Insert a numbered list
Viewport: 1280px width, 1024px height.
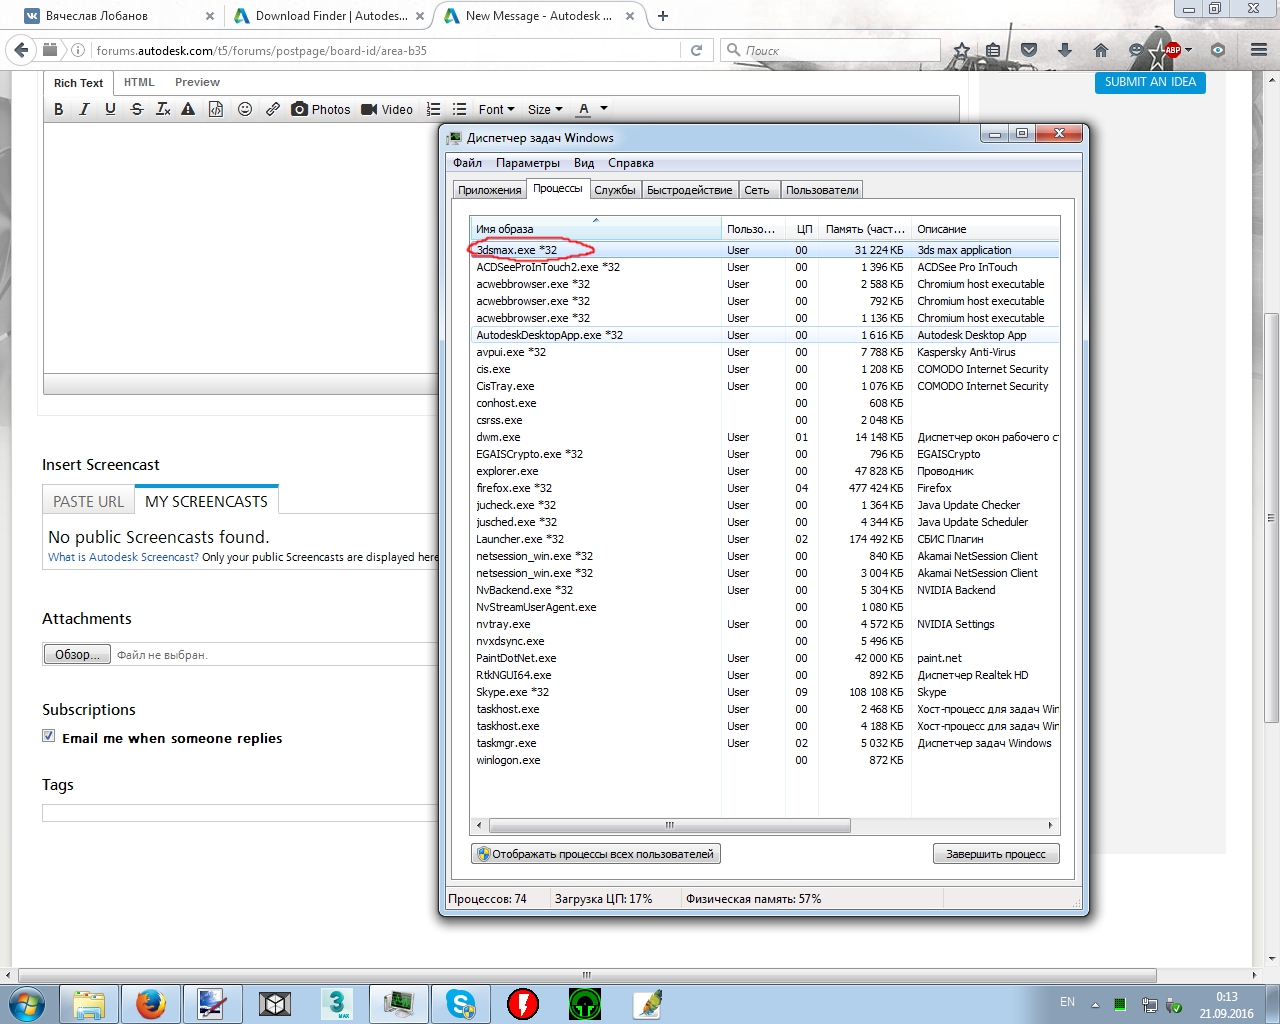[433, 109]
